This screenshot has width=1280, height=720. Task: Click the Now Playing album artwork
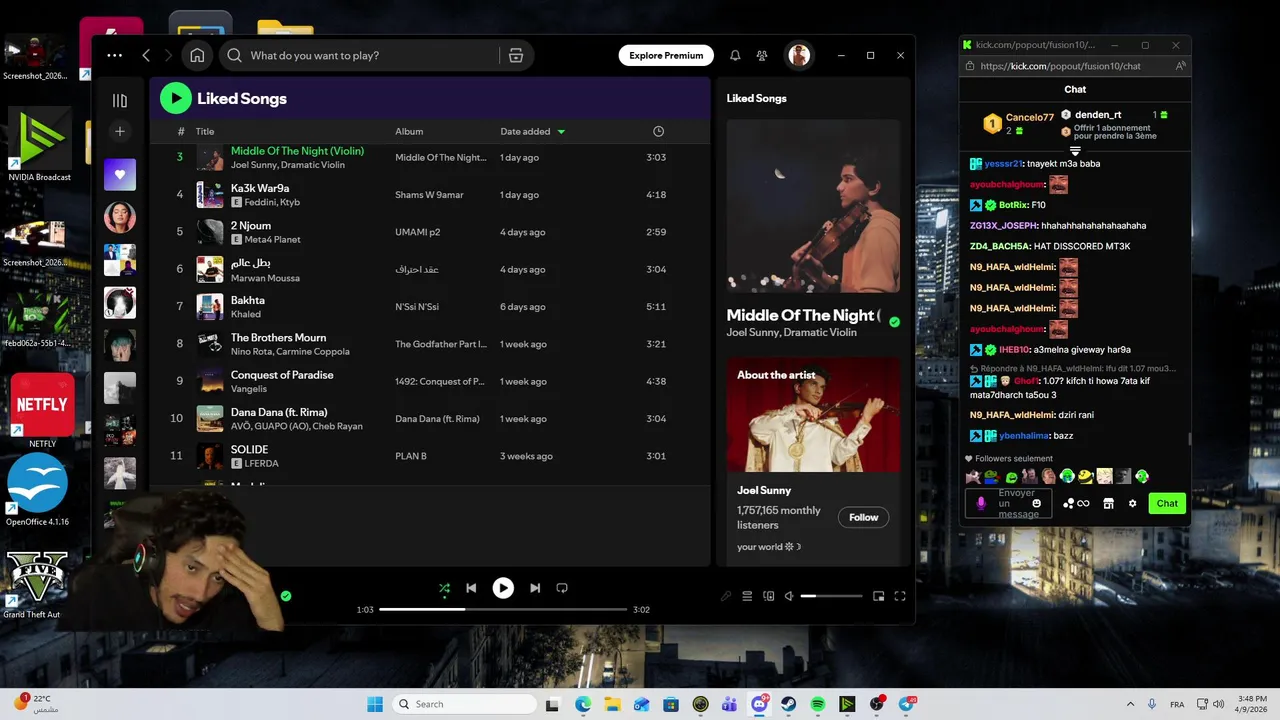(x=813, y=206)
